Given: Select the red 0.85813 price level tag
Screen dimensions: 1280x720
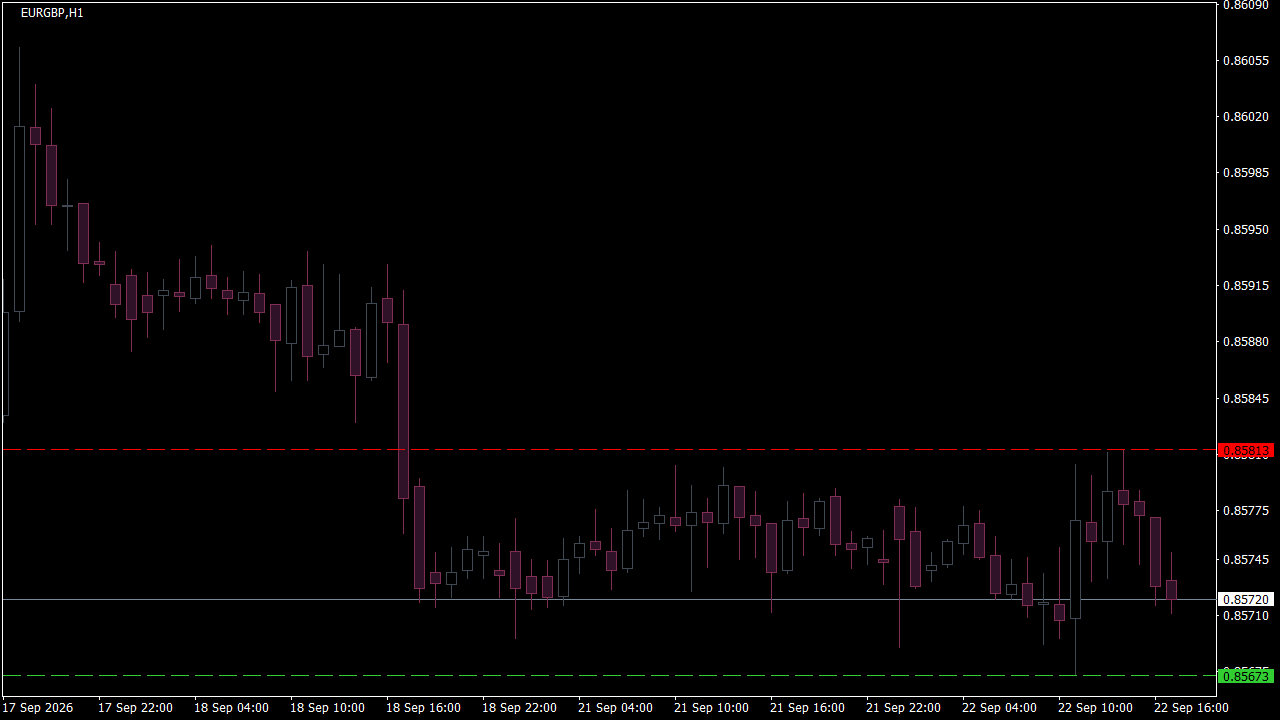Looking at the screenshot, I should tap(1246, 451).
